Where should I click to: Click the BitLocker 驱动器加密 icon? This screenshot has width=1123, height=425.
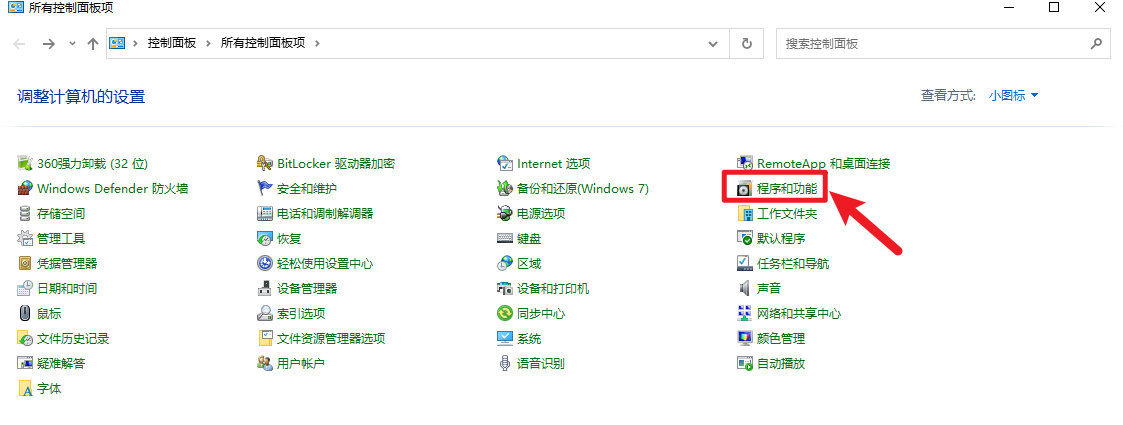(265, 164)
